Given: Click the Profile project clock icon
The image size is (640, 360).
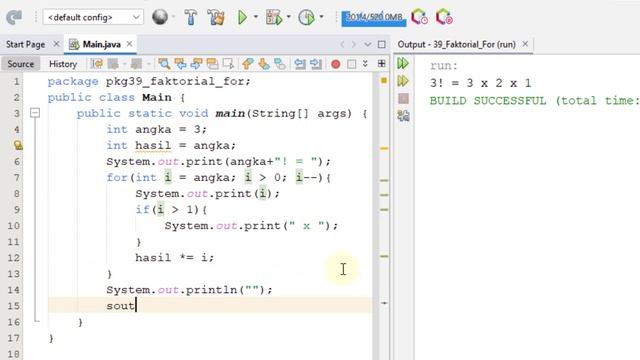Looking at the screenshot, I should 306,17.
